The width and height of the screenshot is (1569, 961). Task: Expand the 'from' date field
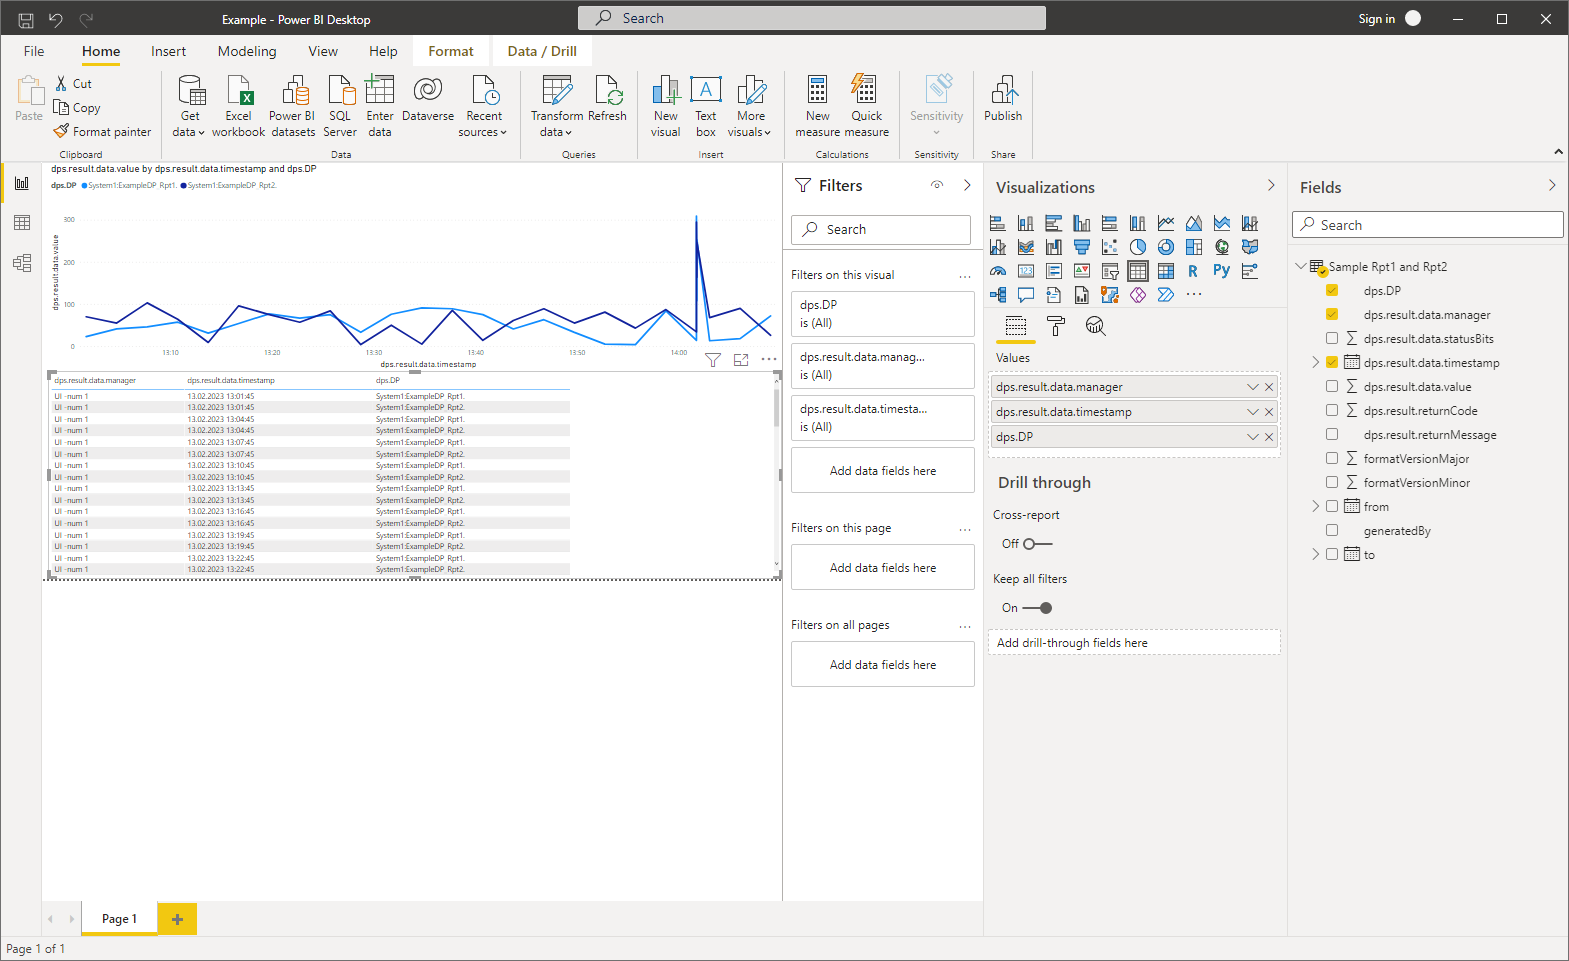click(1316, 507)
